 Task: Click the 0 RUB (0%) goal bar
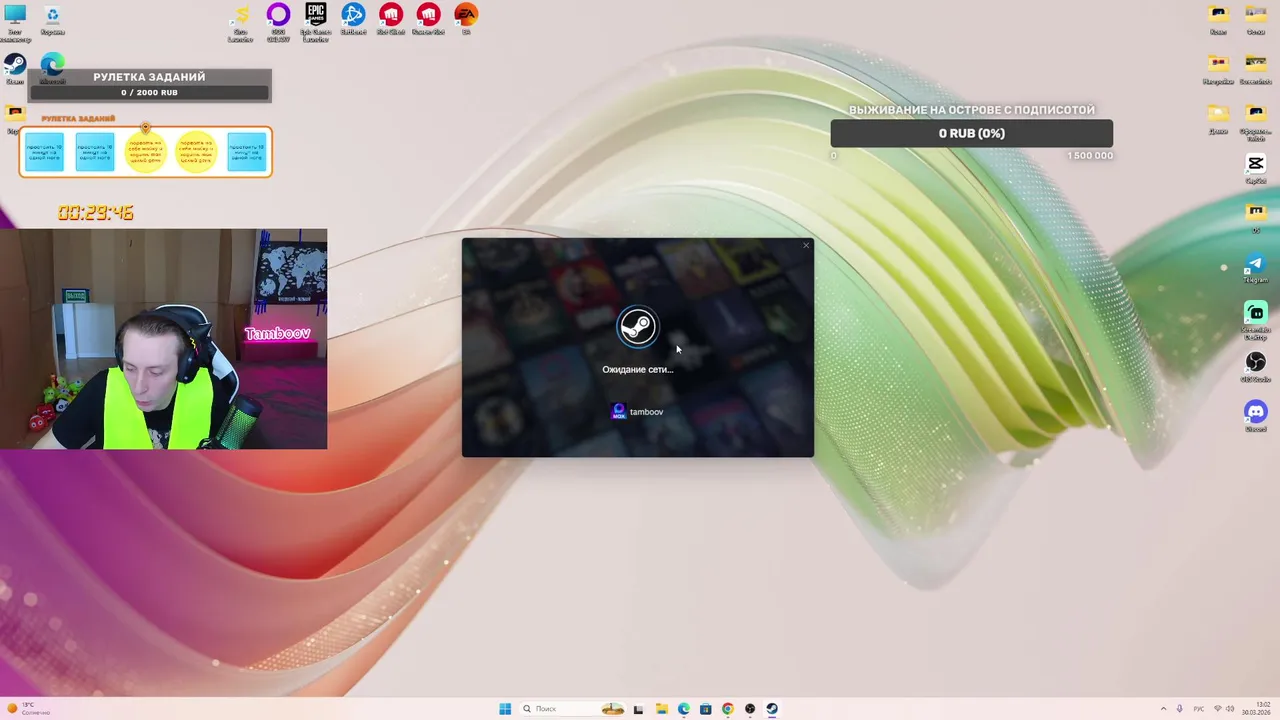[x=972, y=133]
